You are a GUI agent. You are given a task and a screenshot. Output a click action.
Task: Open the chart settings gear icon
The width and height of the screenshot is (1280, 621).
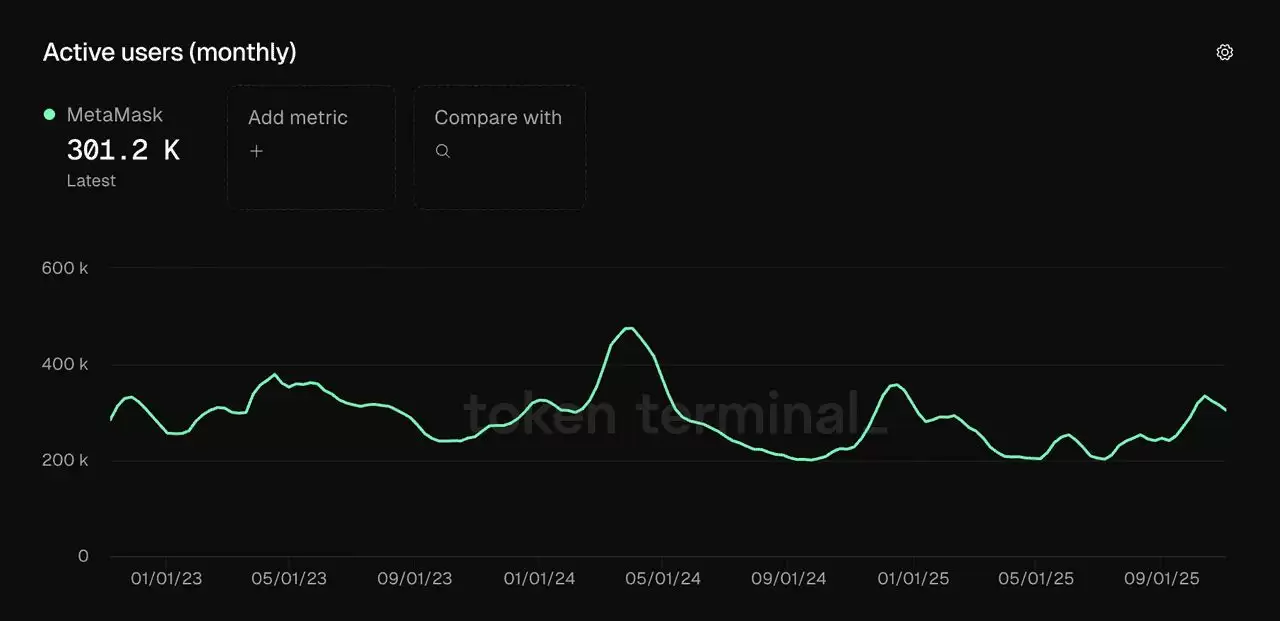1224,52
